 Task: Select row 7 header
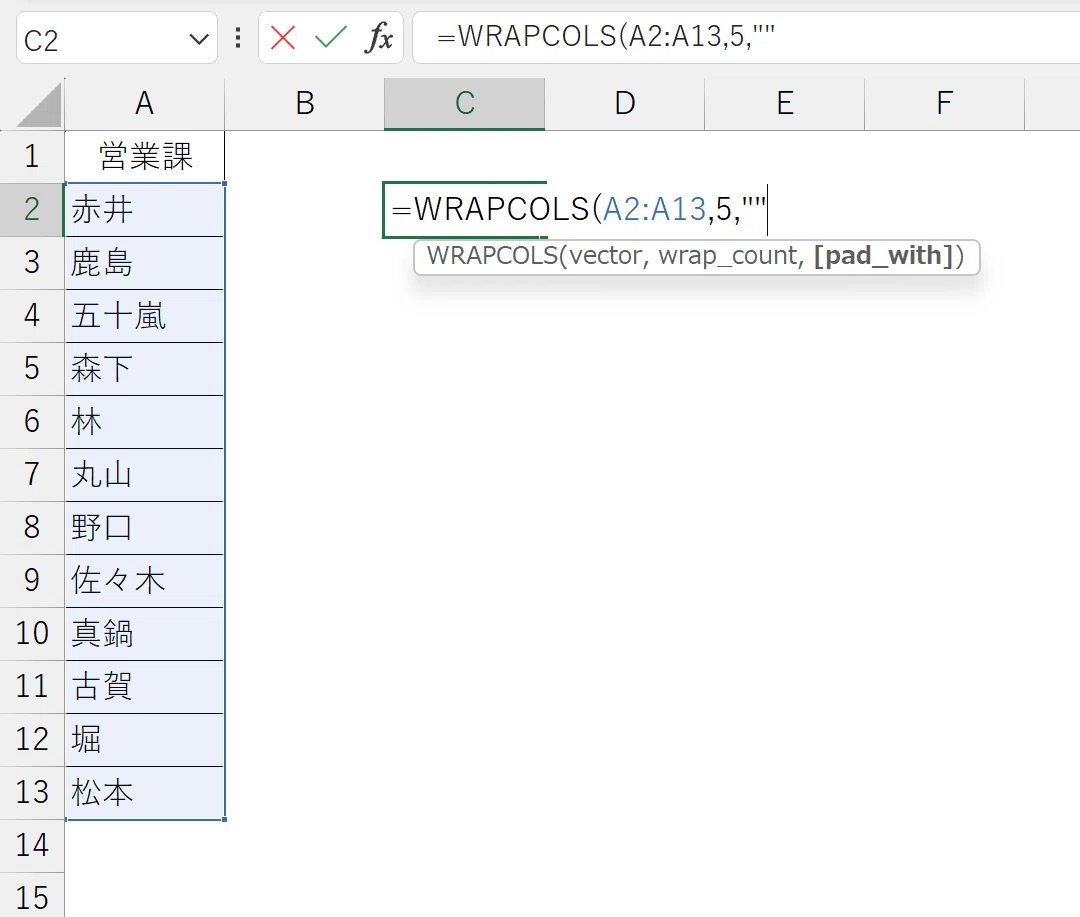point(32,475)
